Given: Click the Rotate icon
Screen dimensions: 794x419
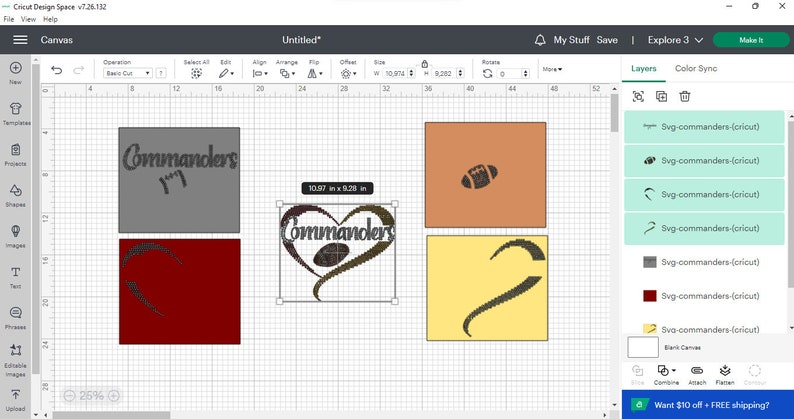Looking at the screenshot, I should point(487,73).
